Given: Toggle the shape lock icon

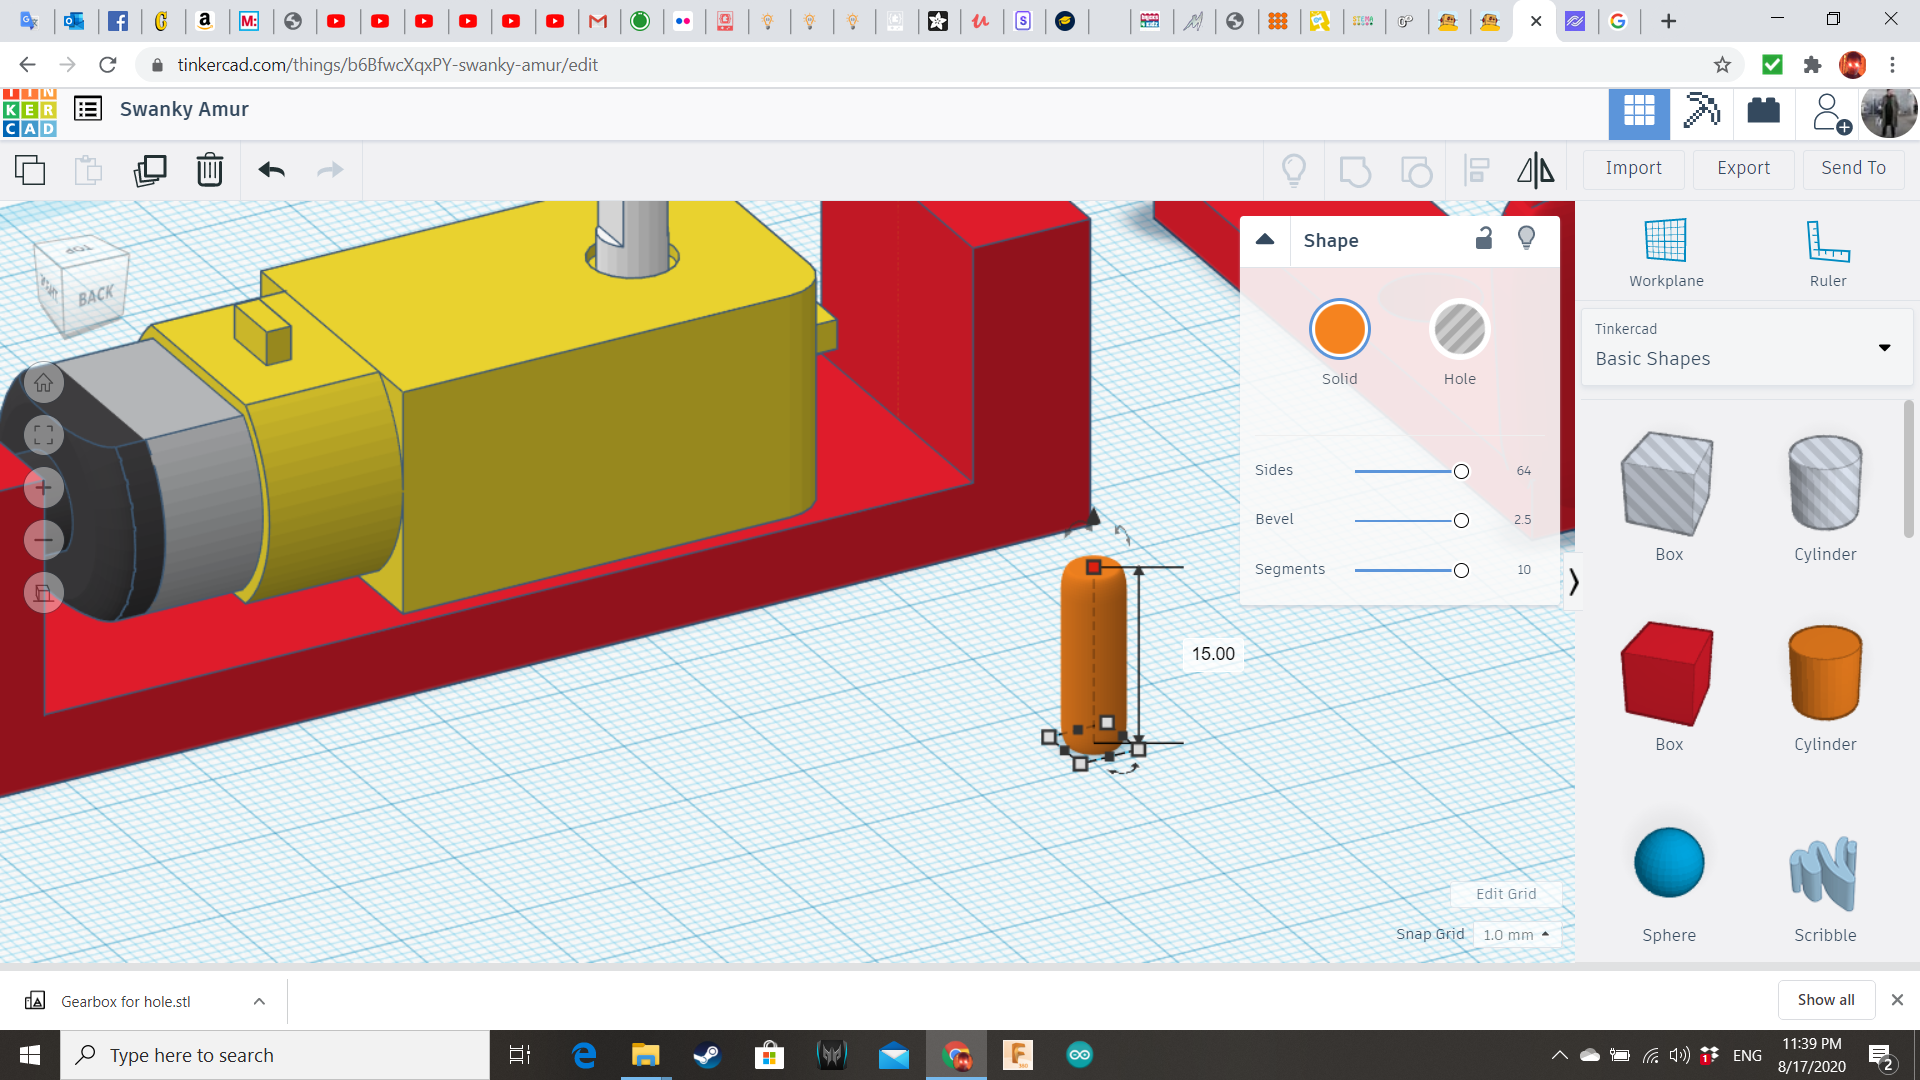Looking at the screenshot, I should pos(1484,238).
